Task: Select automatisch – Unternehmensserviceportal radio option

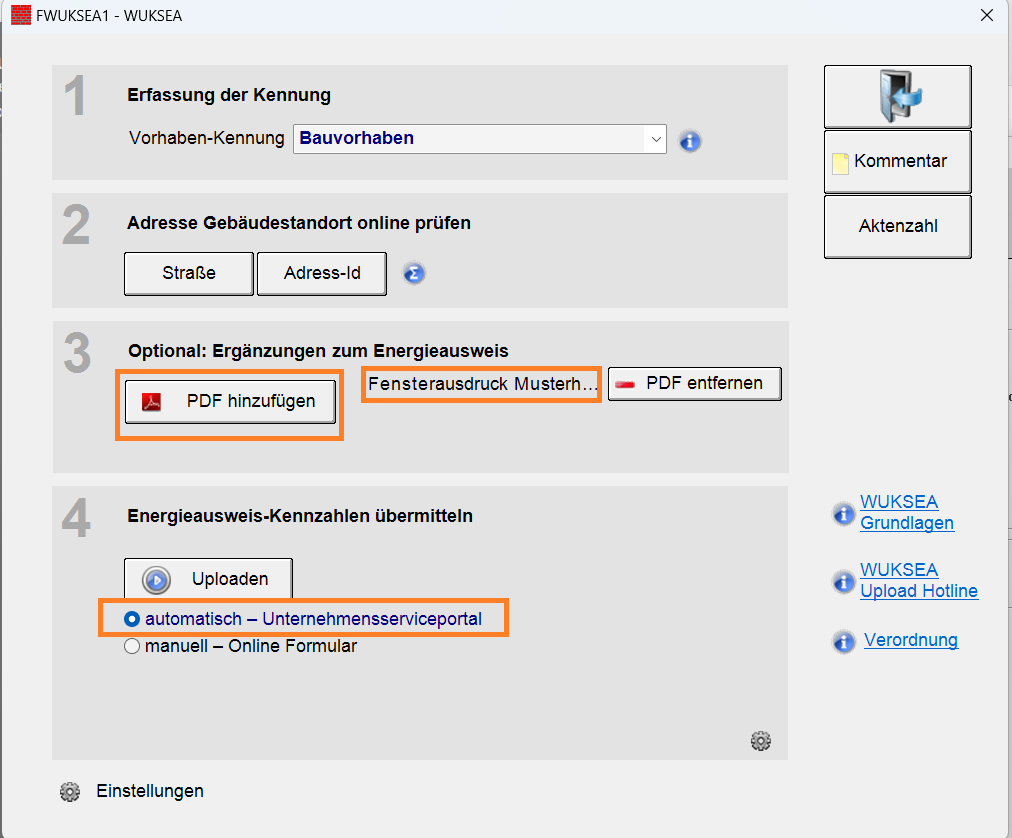Action: click(x=132, y=620)
